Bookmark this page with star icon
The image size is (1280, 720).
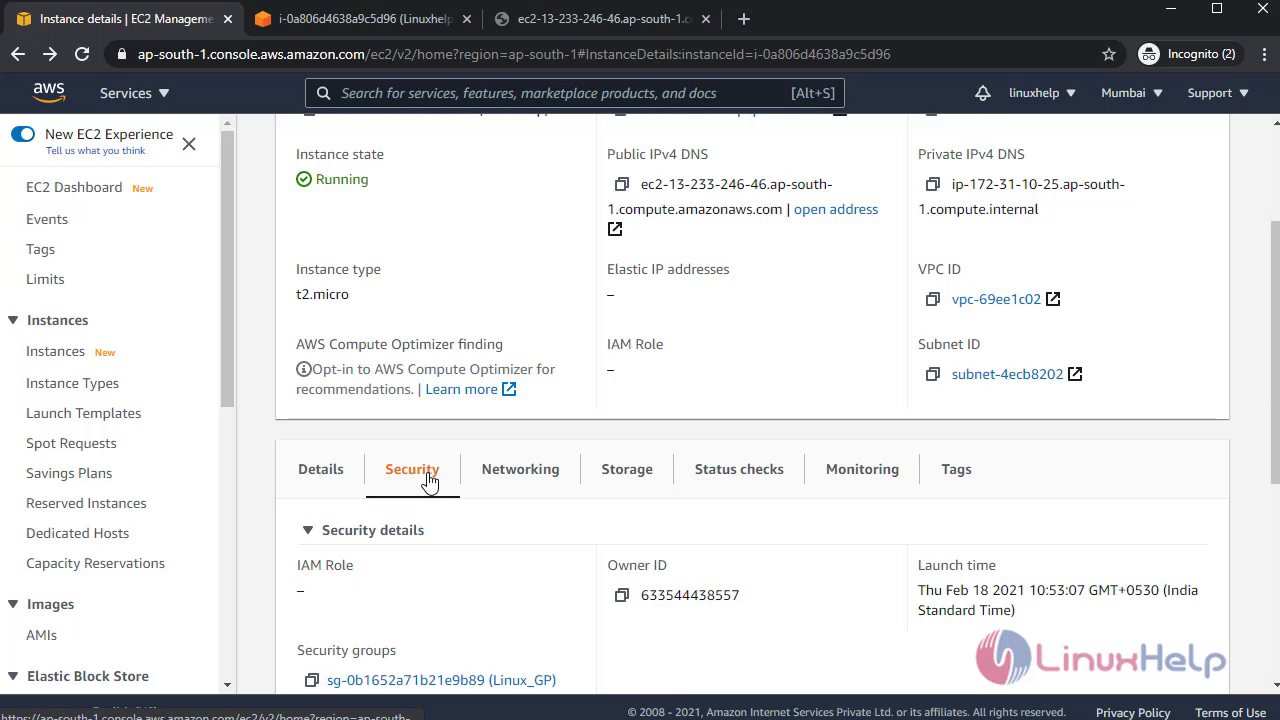(x=1108, y=54)
